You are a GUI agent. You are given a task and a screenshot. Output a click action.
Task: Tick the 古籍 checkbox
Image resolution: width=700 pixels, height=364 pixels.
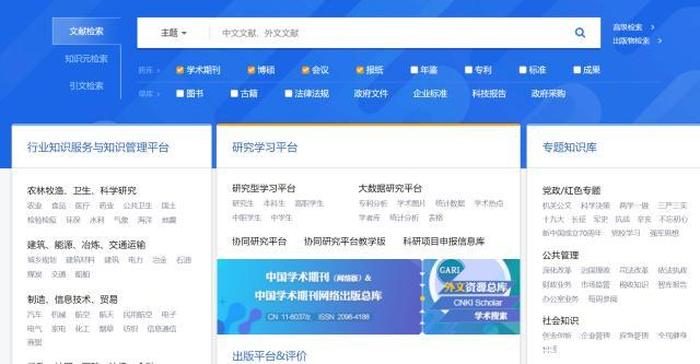click(x=234, y=93)
